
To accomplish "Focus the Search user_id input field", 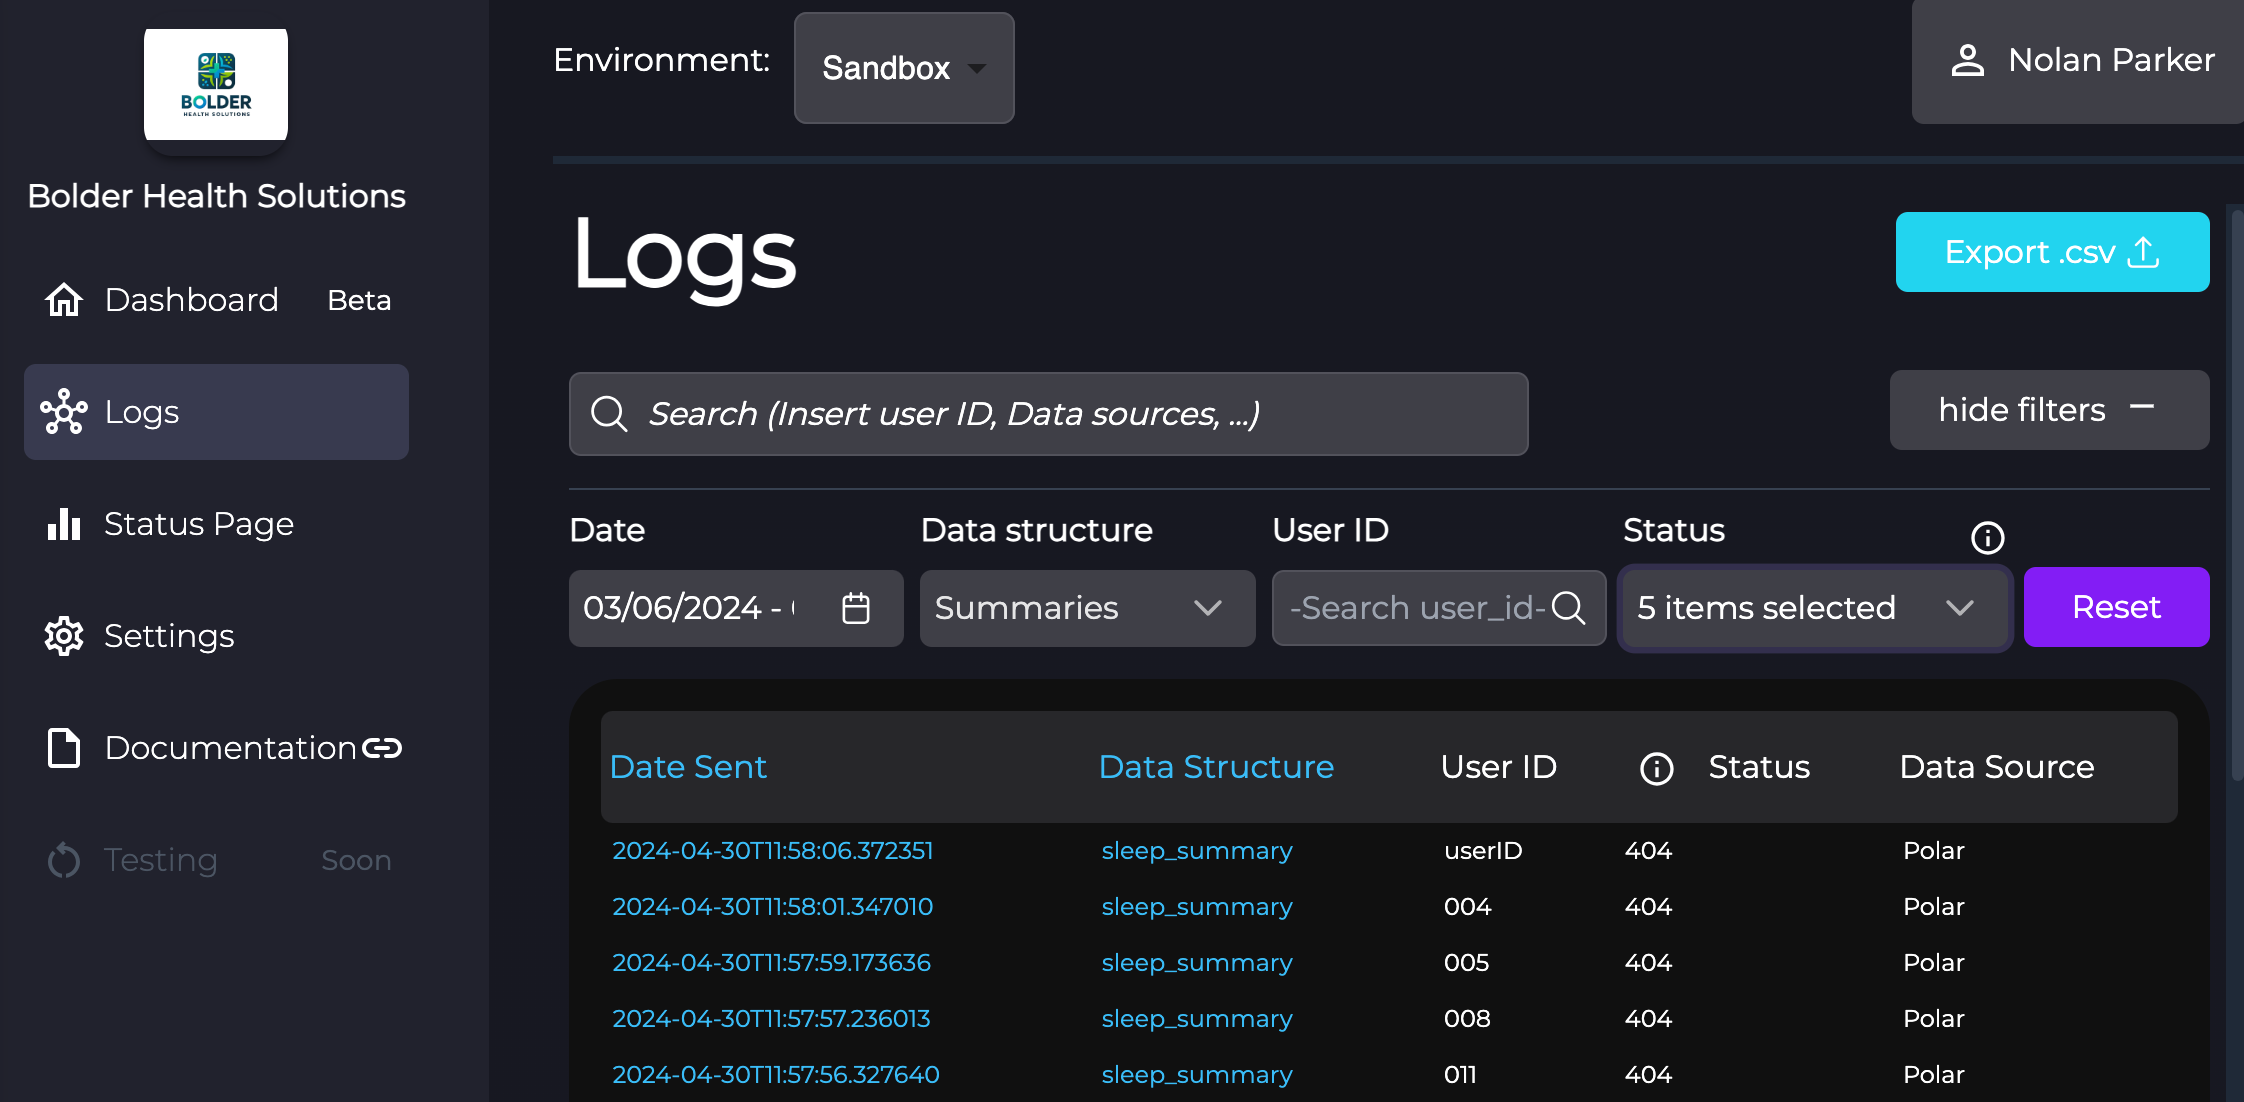I will [1439, 608].
